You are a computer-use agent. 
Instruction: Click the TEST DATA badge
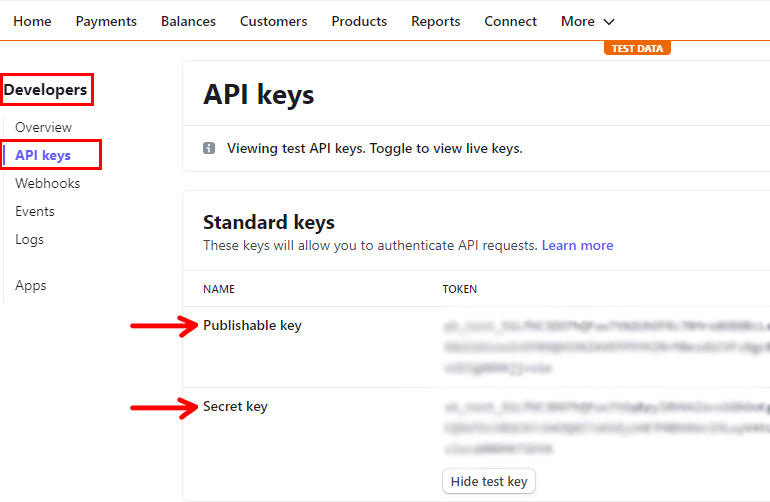(637, 48)
